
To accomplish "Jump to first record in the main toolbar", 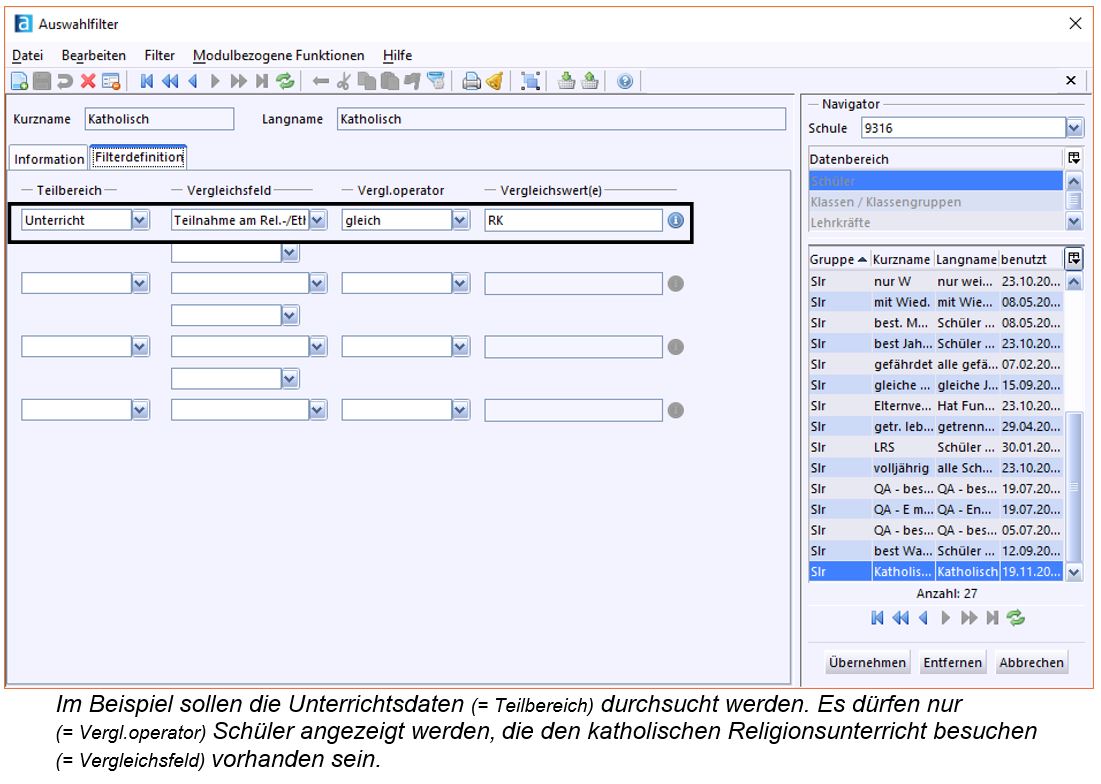I will [147, 81].
